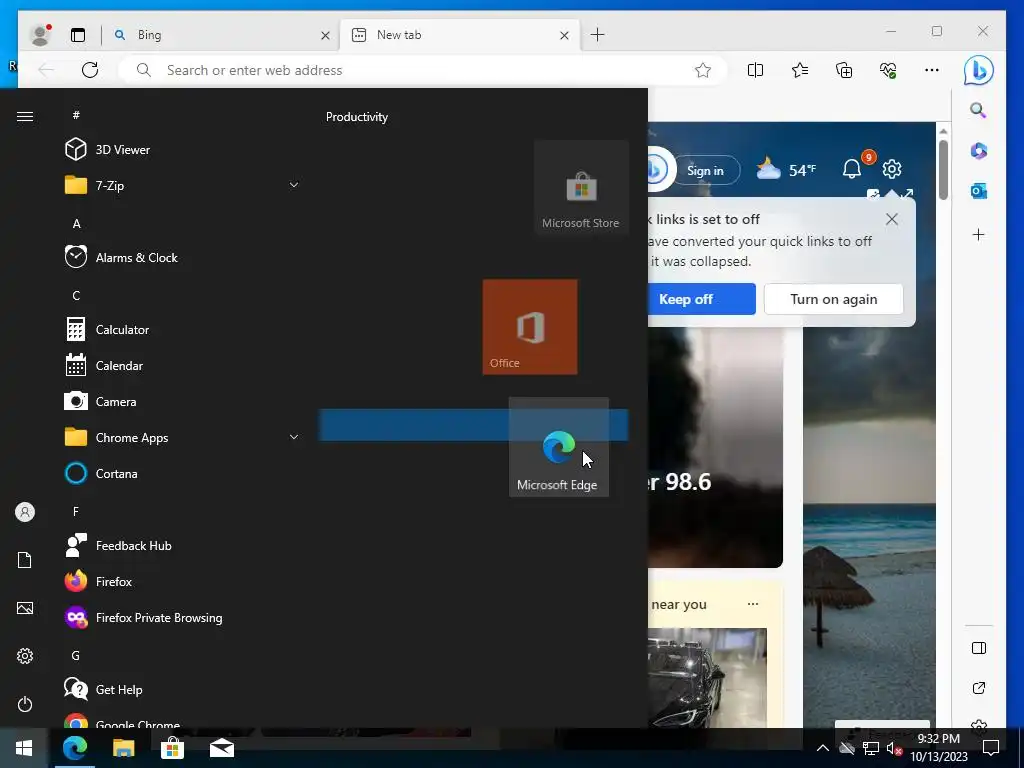1024x768 pixels.
Task: Open Alarms & Clock app
Action: 183,257
